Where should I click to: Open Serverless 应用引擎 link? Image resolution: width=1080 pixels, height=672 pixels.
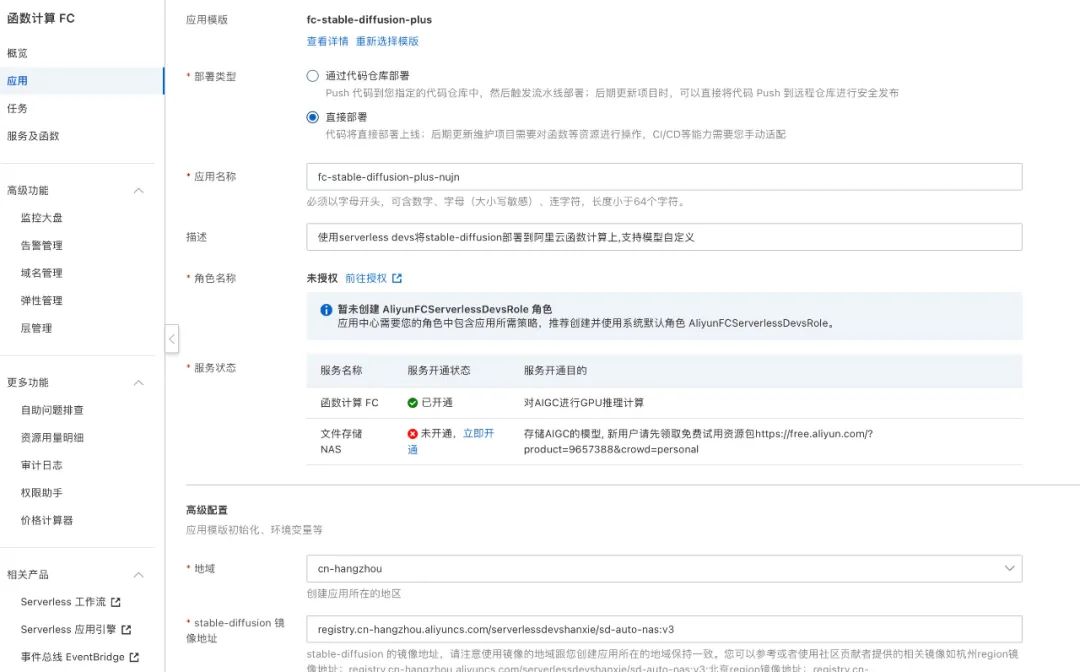click(x=68, y=629)
